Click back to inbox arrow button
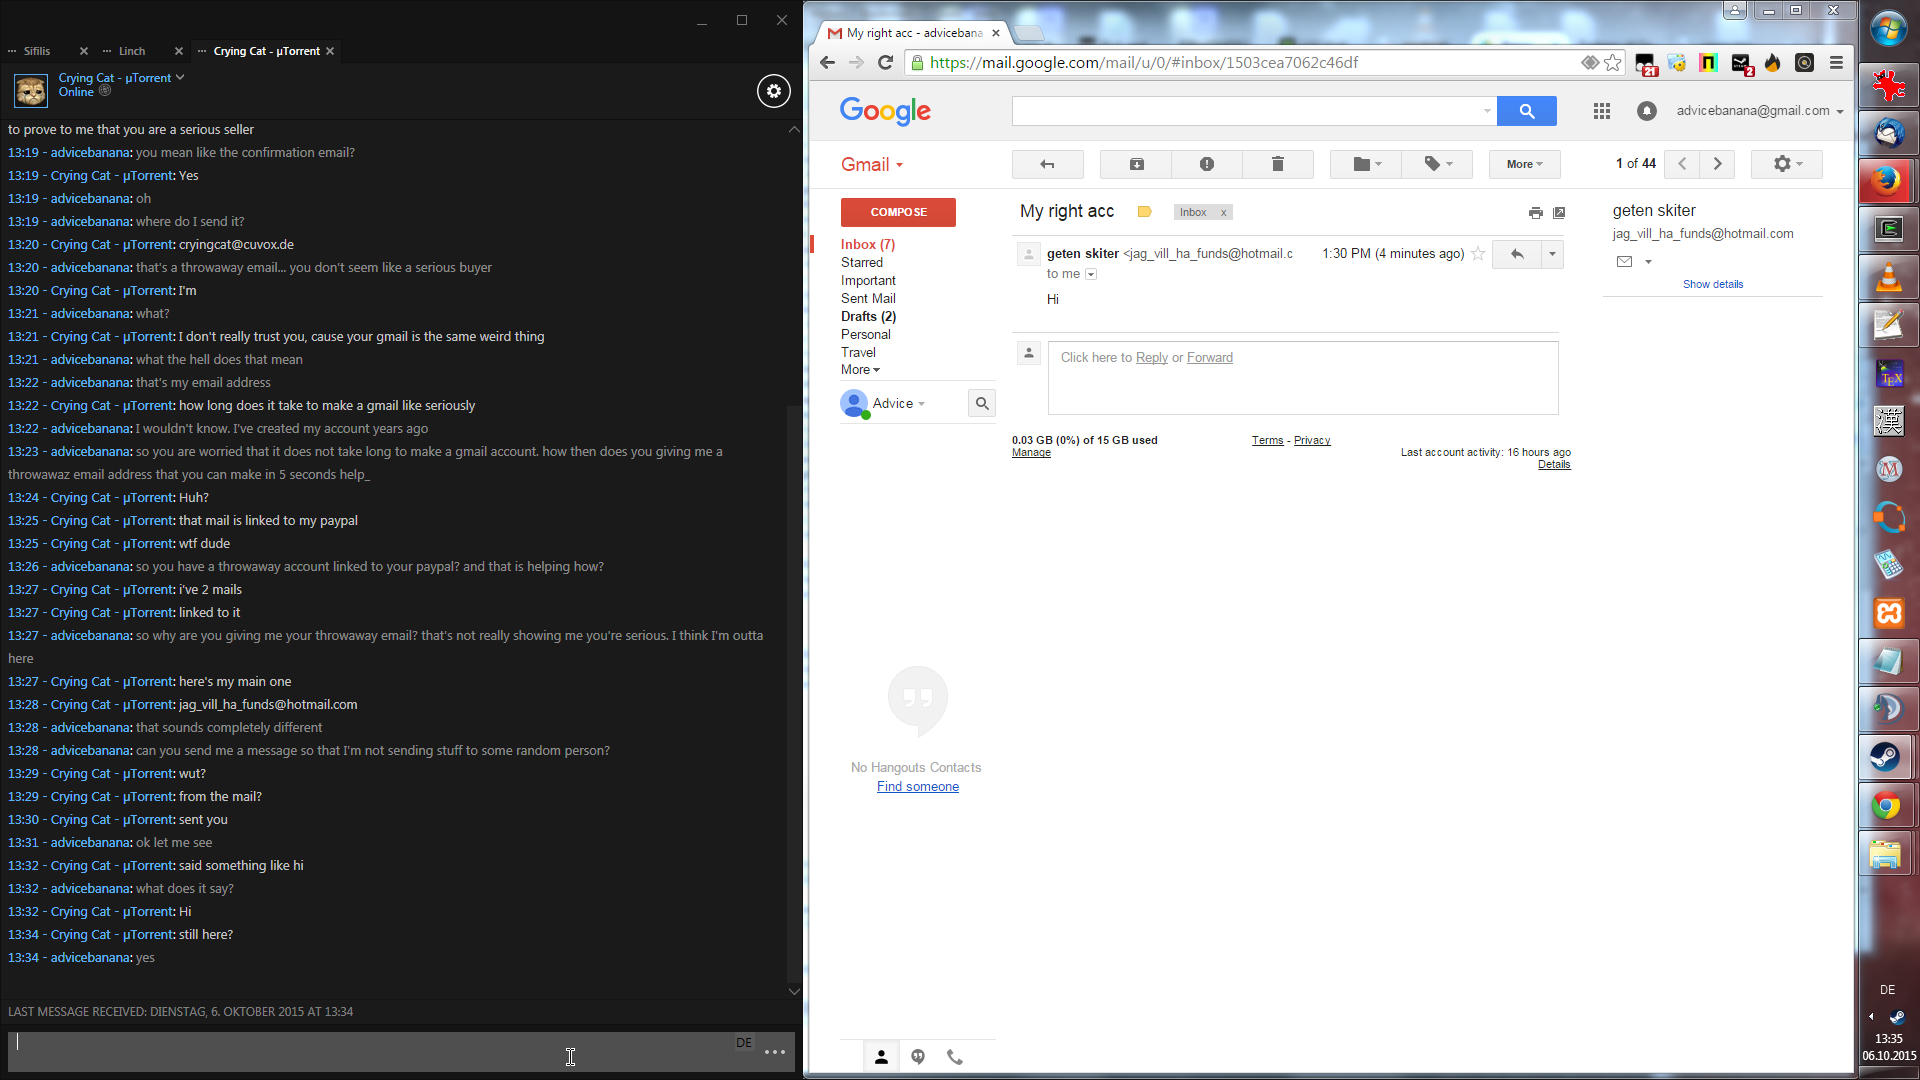Screen dimensions: 1920x1080 (1047, 164)
